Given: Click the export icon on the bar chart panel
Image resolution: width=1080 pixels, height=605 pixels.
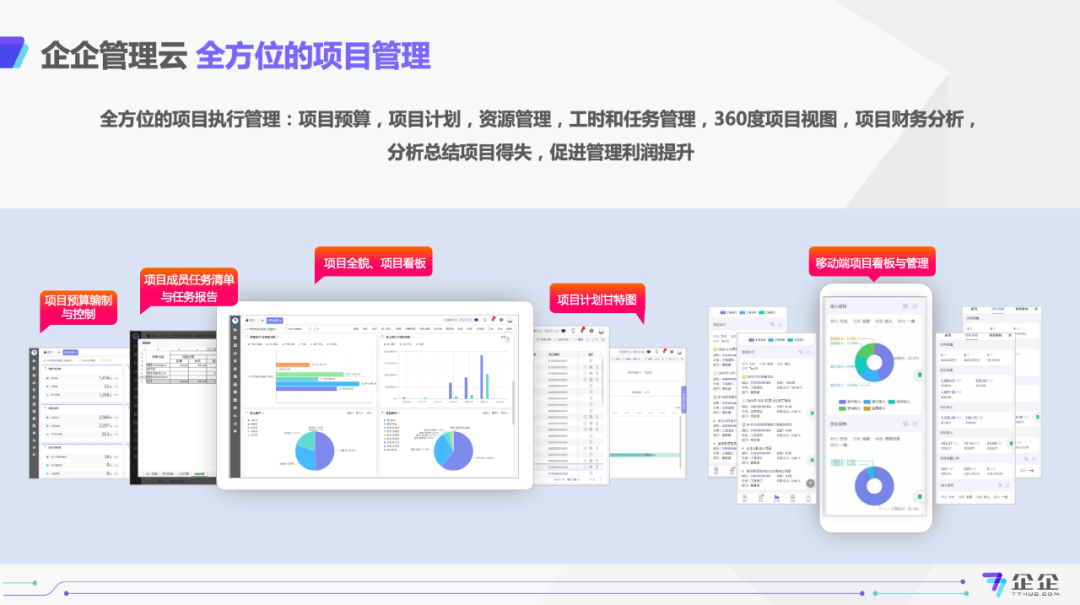Looking at the screenshot, I should (506, 339).
